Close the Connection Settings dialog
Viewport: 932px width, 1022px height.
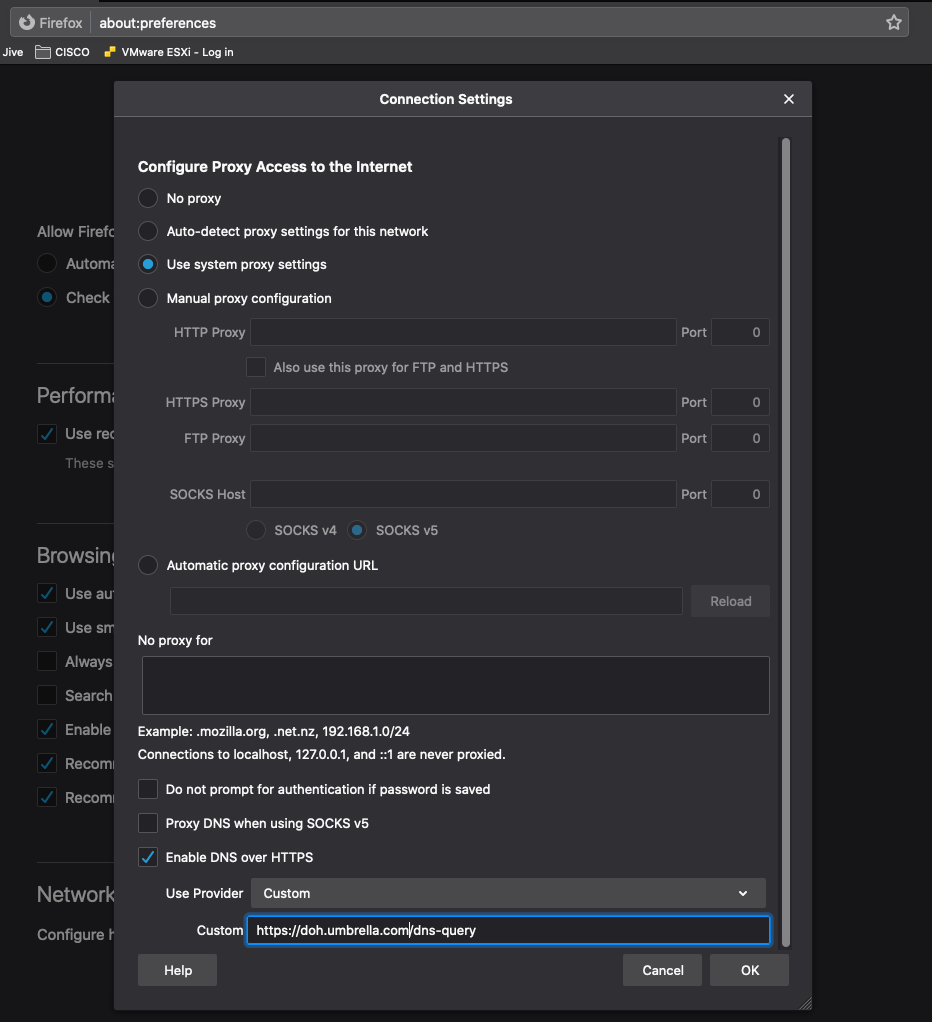click(789, 99)
